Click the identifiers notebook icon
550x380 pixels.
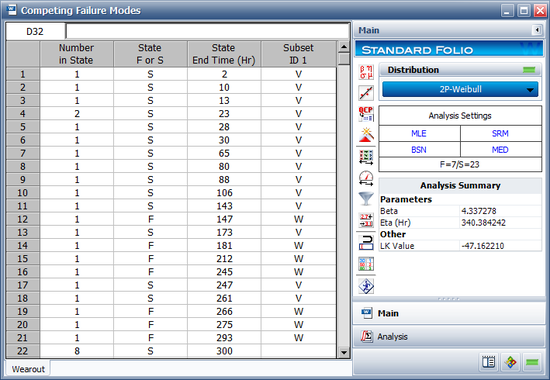489,362
